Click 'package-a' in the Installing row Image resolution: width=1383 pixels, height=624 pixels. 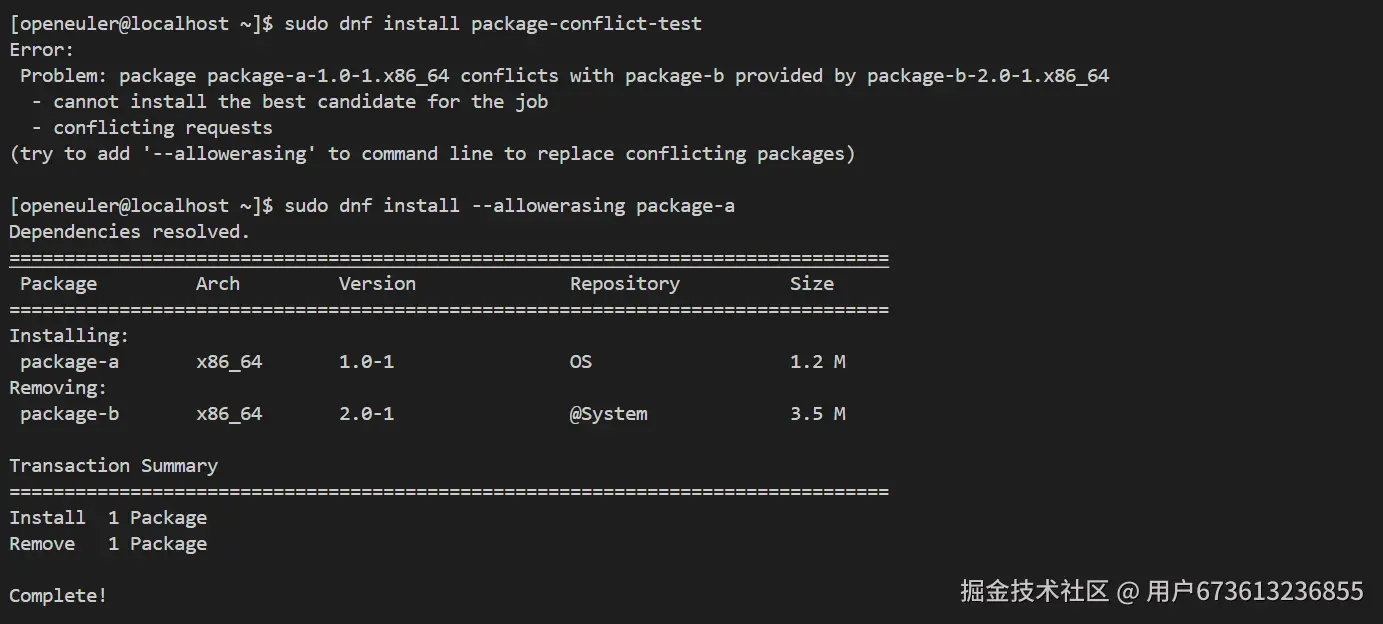(x=69, y=361)
